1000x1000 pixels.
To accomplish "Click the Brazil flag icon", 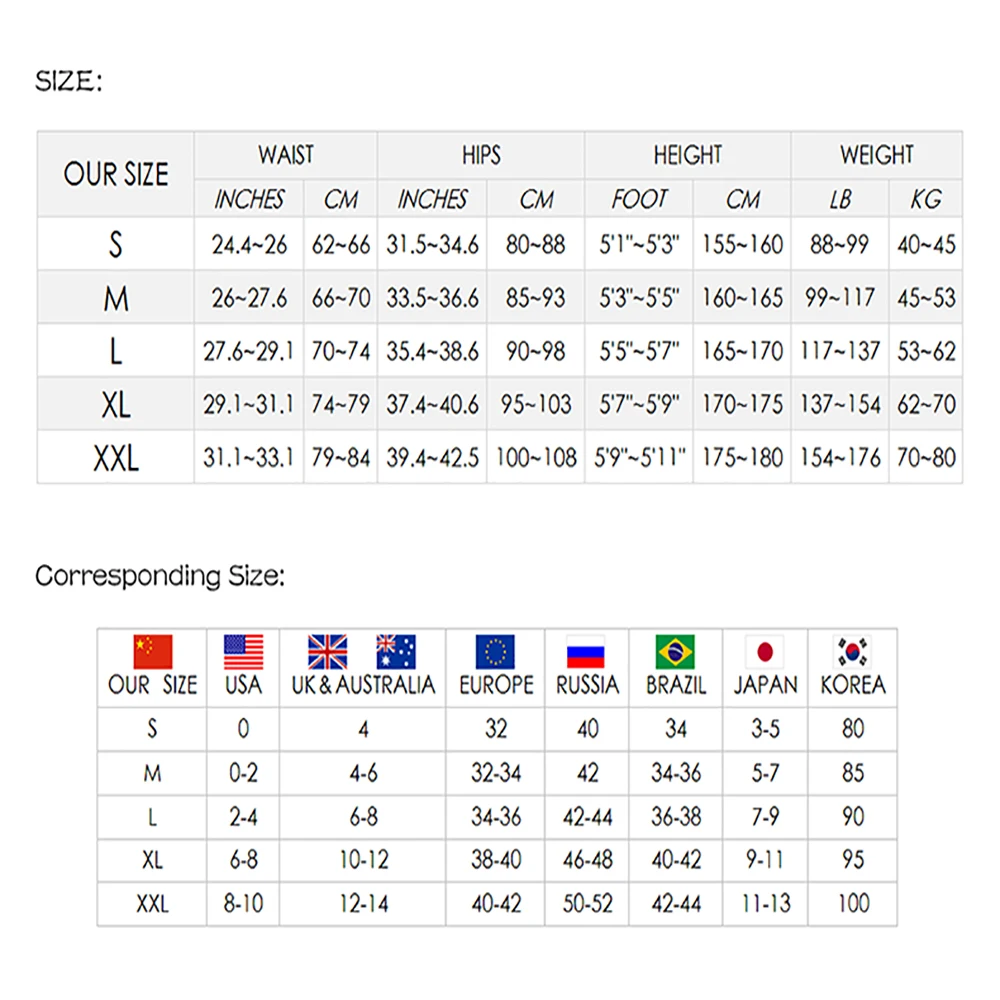I will 676,652.
